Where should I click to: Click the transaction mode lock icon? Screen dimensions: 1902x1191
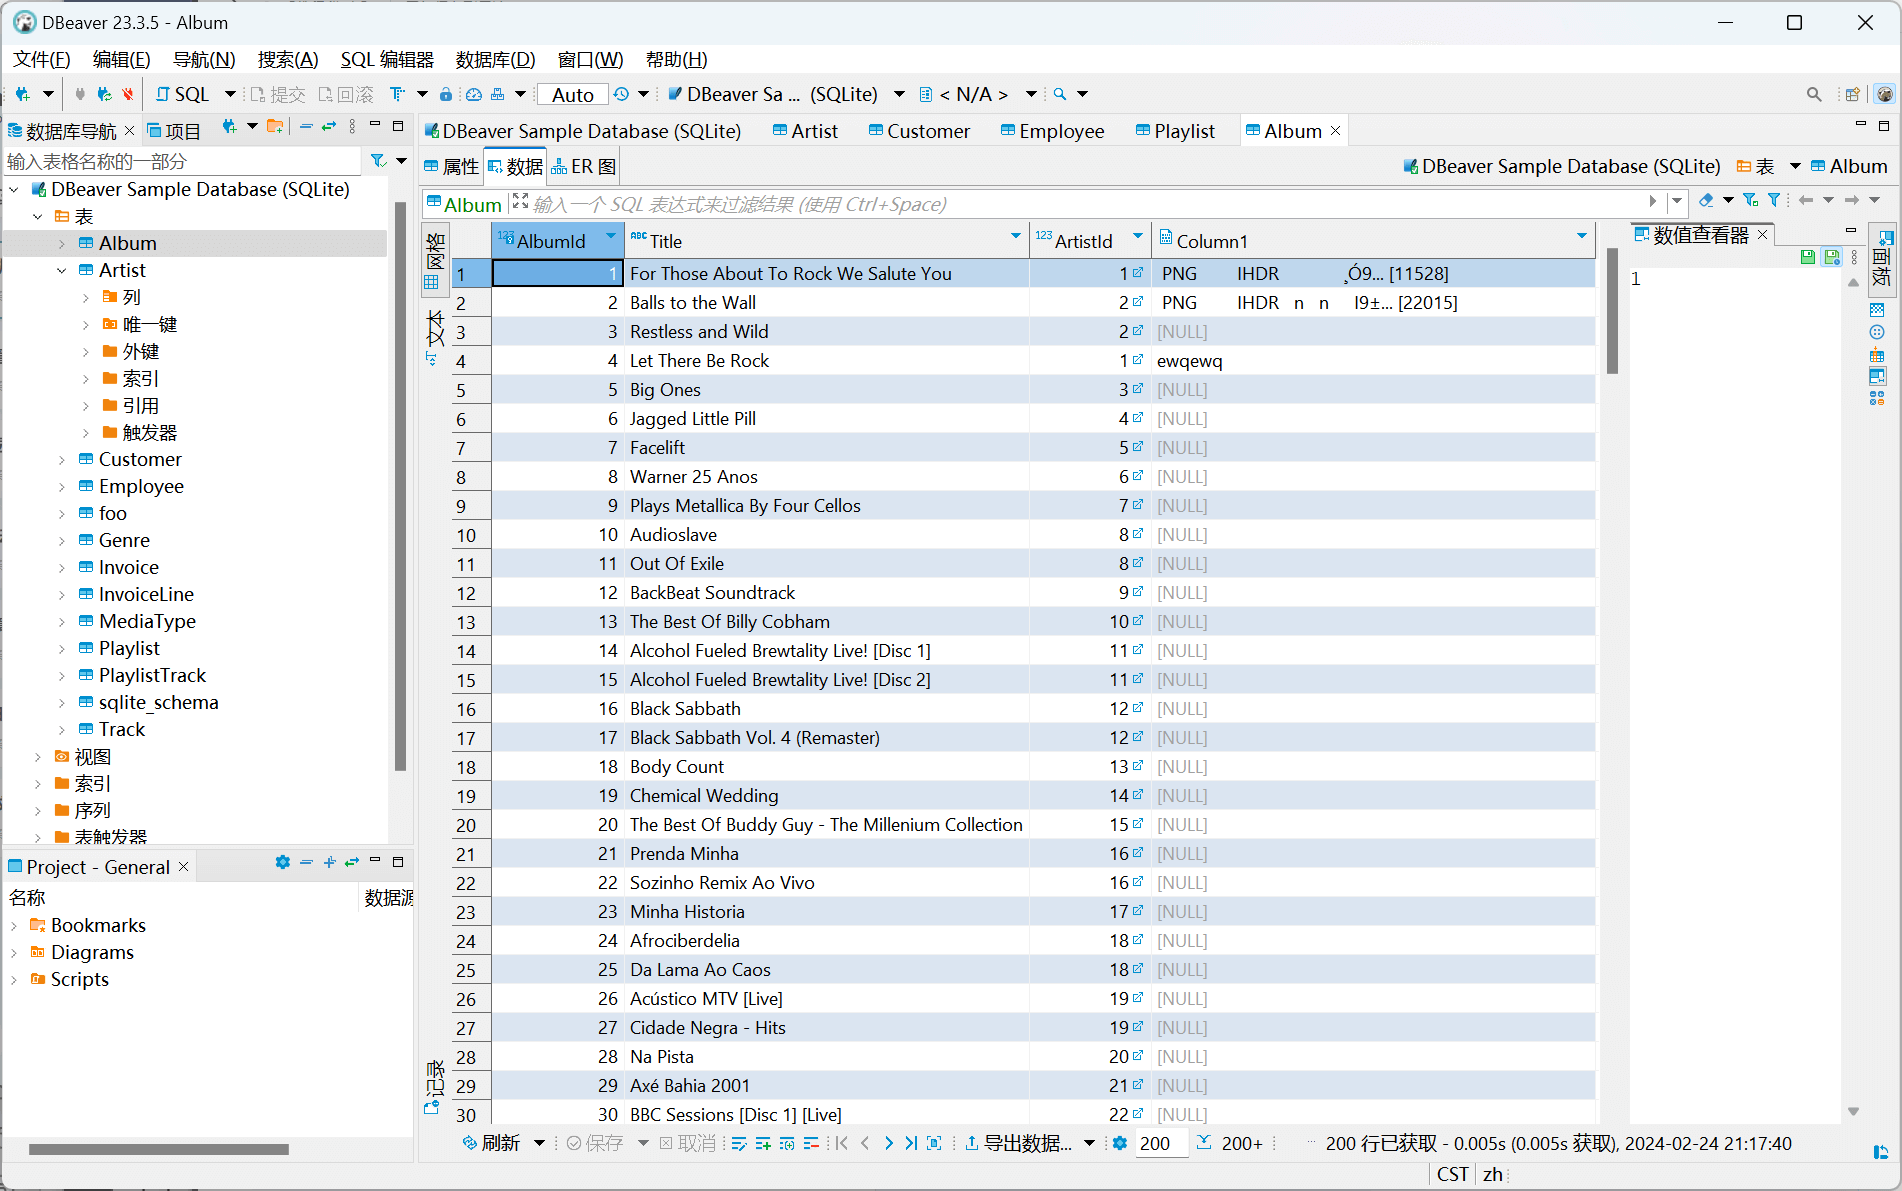(x=446, y=94)
